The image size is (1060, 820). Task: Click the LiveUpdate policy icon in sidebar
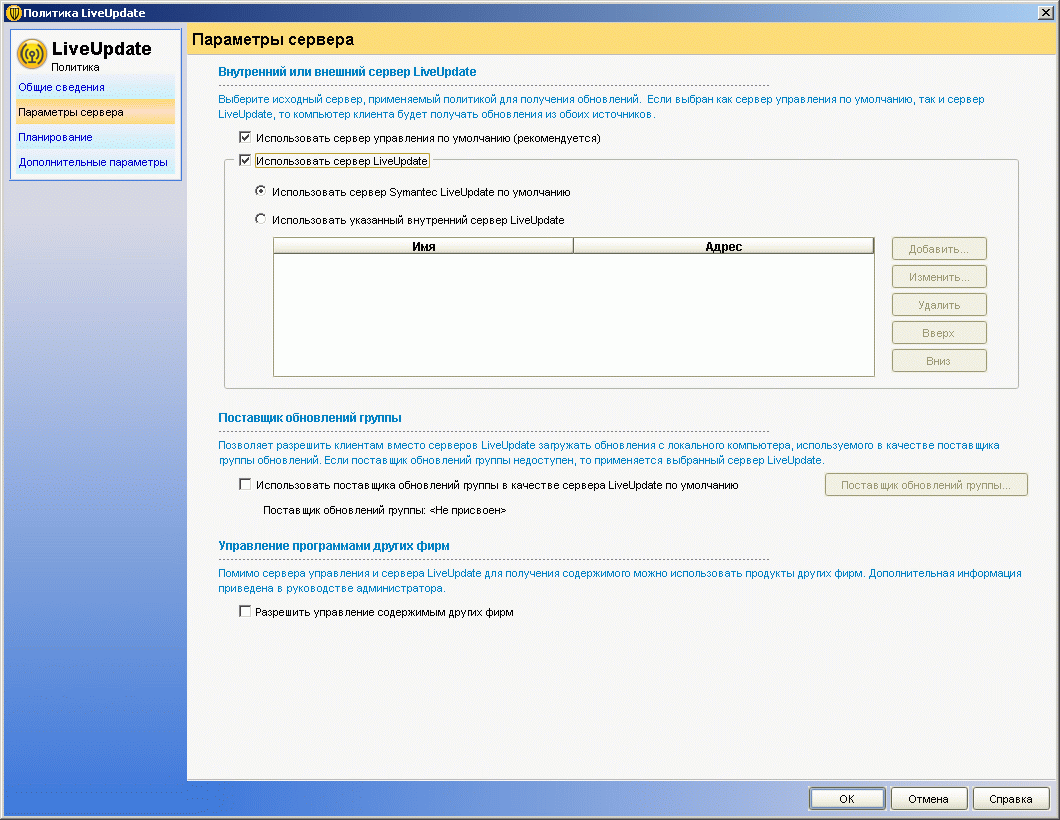click(32, 54)
